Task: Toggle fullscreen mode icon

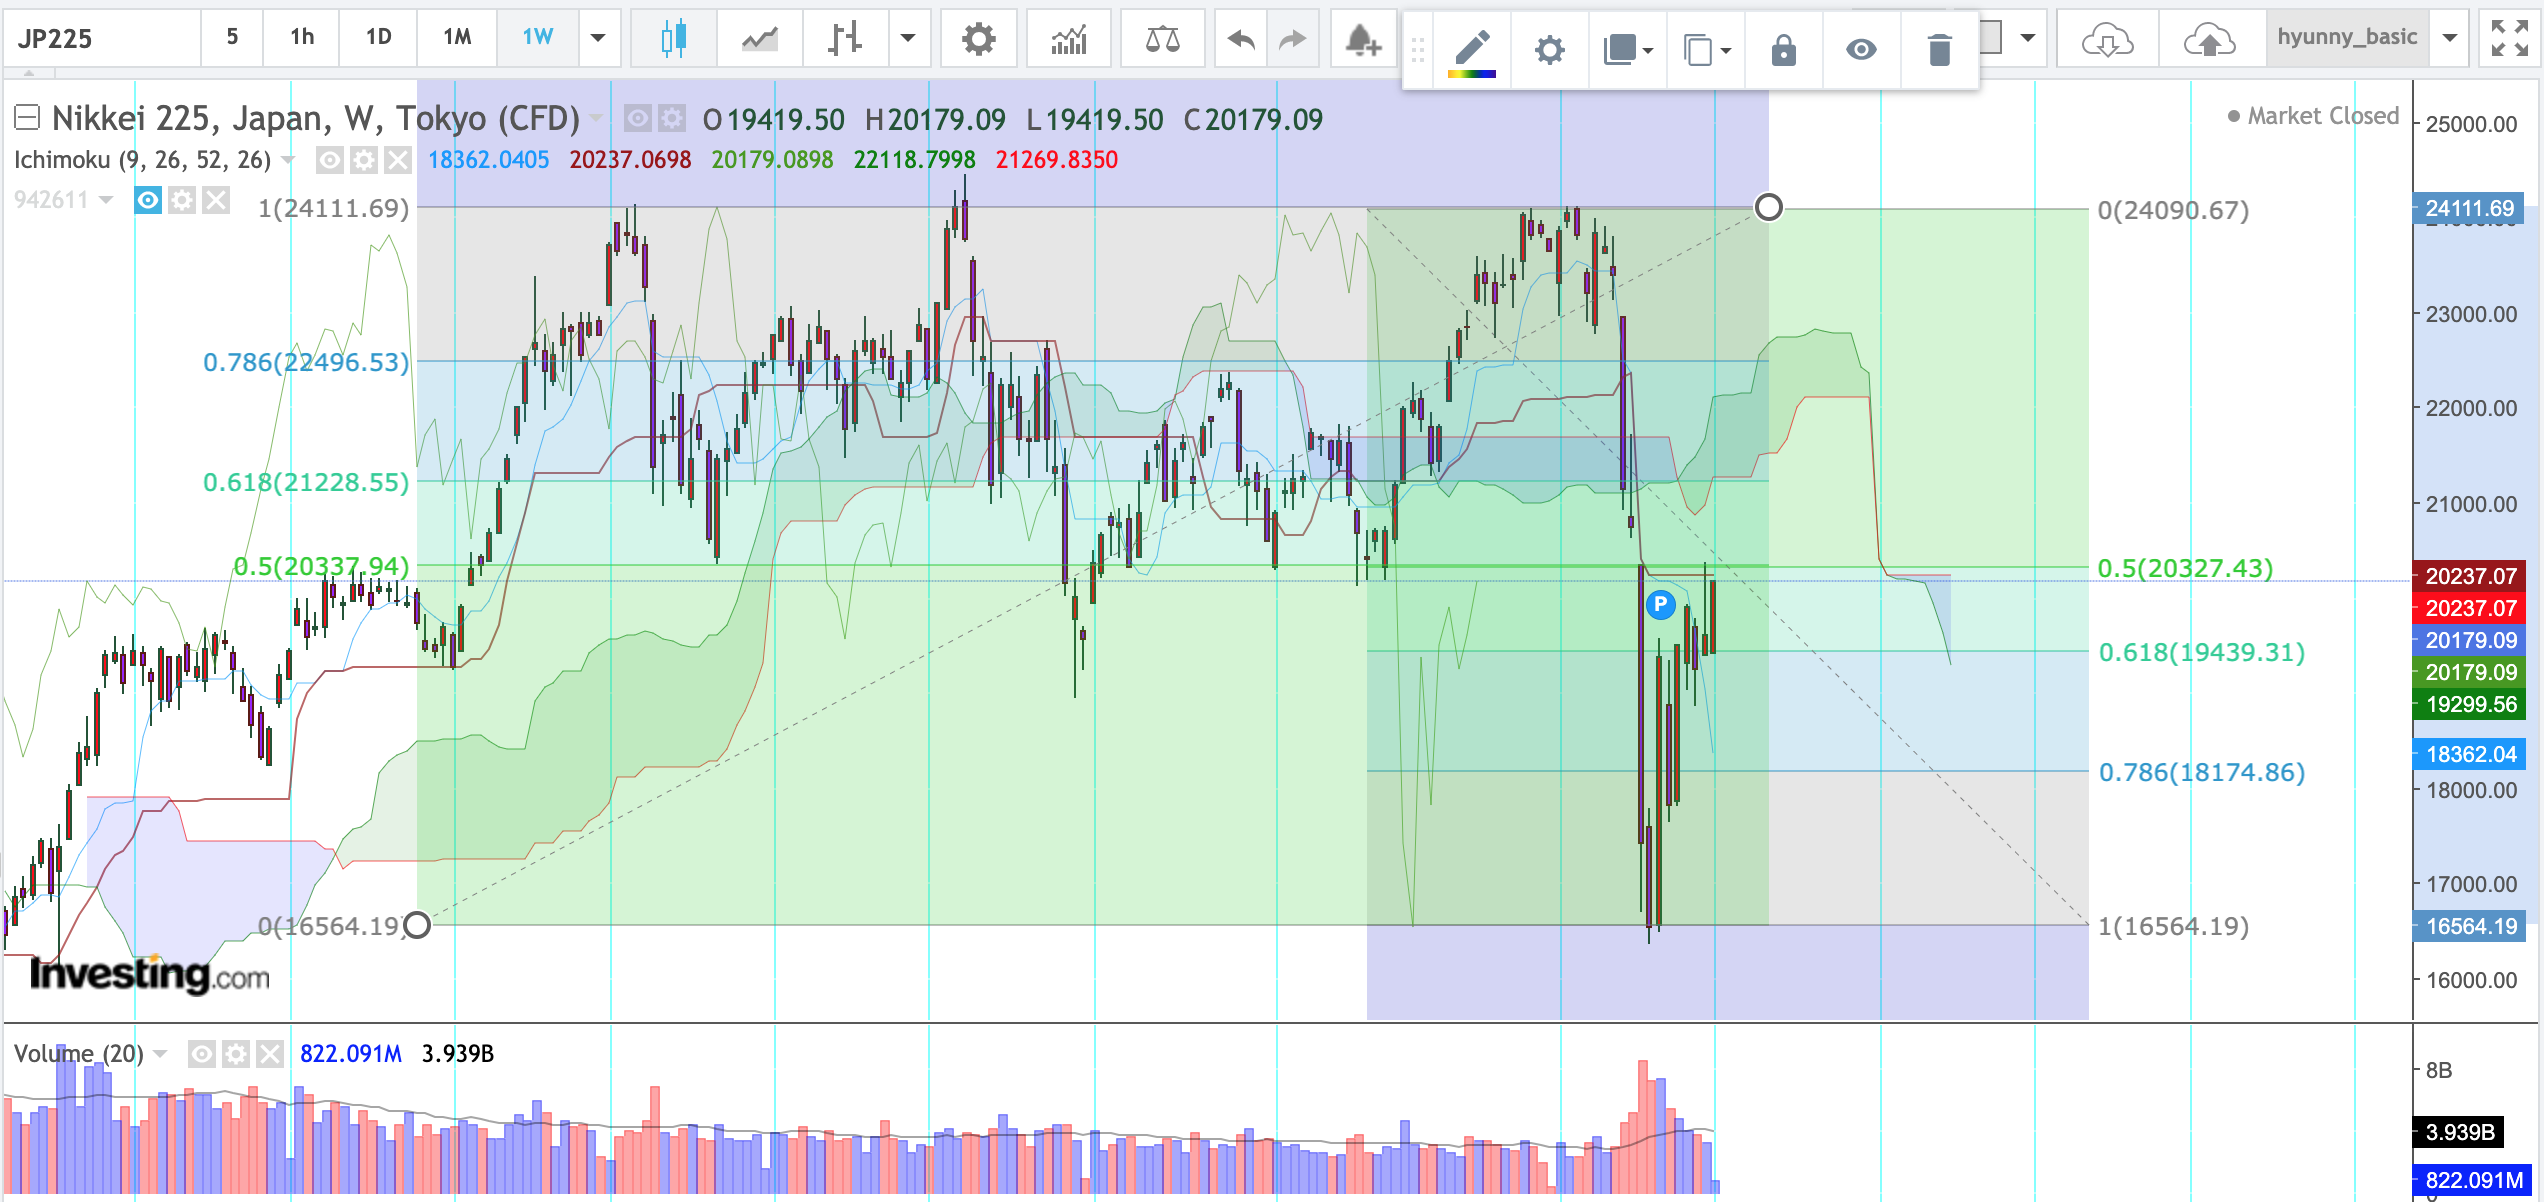Action: tap(2509, 38)
